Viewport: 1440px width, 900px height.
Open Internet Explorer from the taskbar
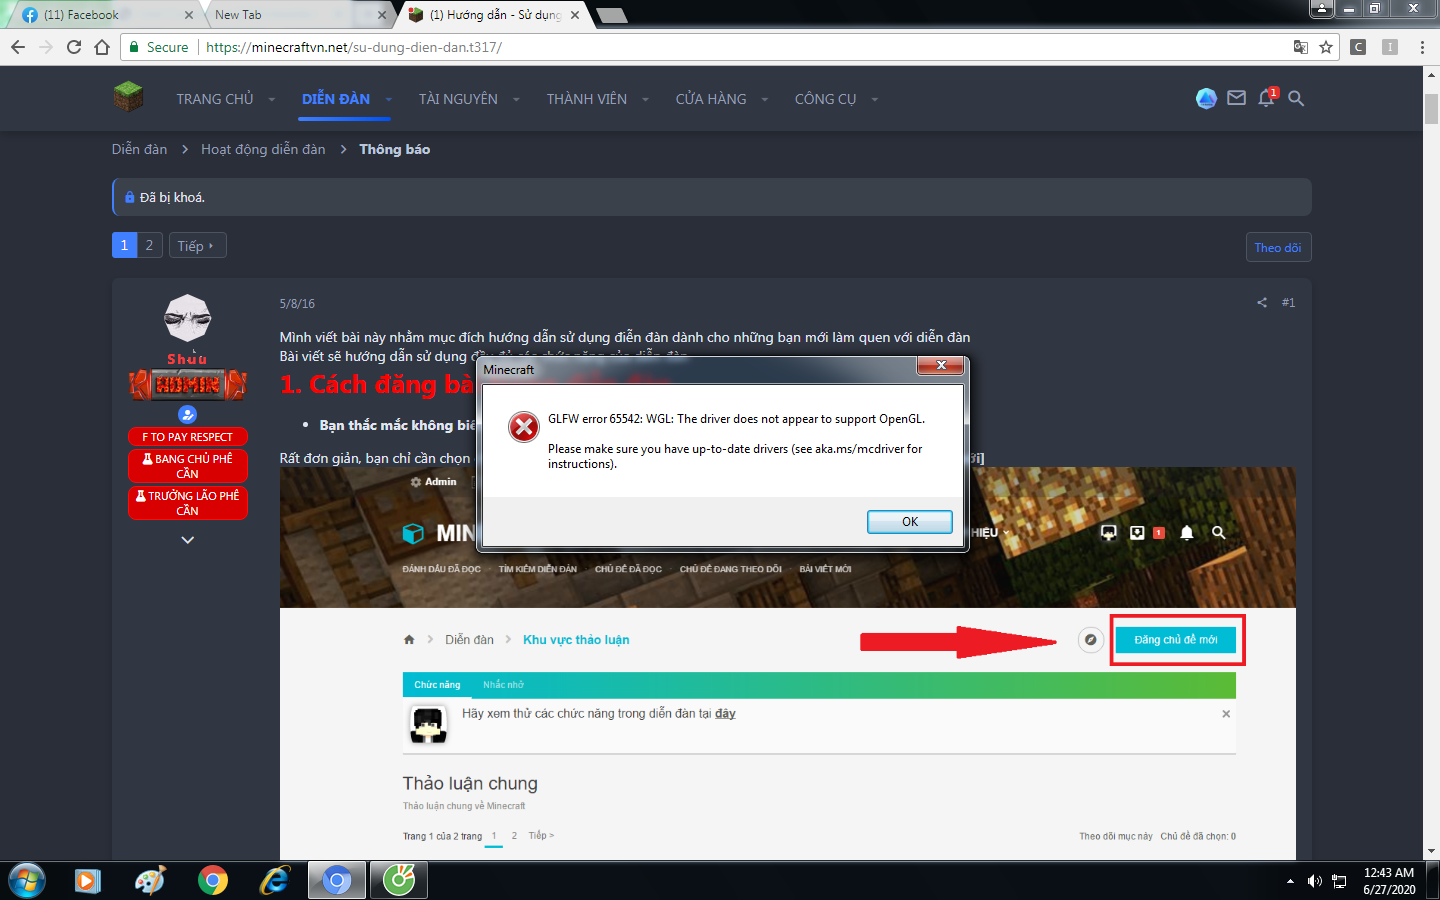(x=274, y=881)
